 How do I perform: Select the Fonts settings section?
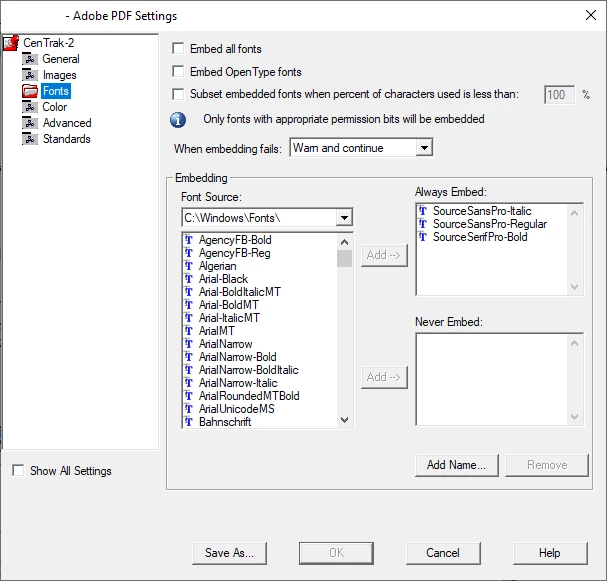(56, 91)
